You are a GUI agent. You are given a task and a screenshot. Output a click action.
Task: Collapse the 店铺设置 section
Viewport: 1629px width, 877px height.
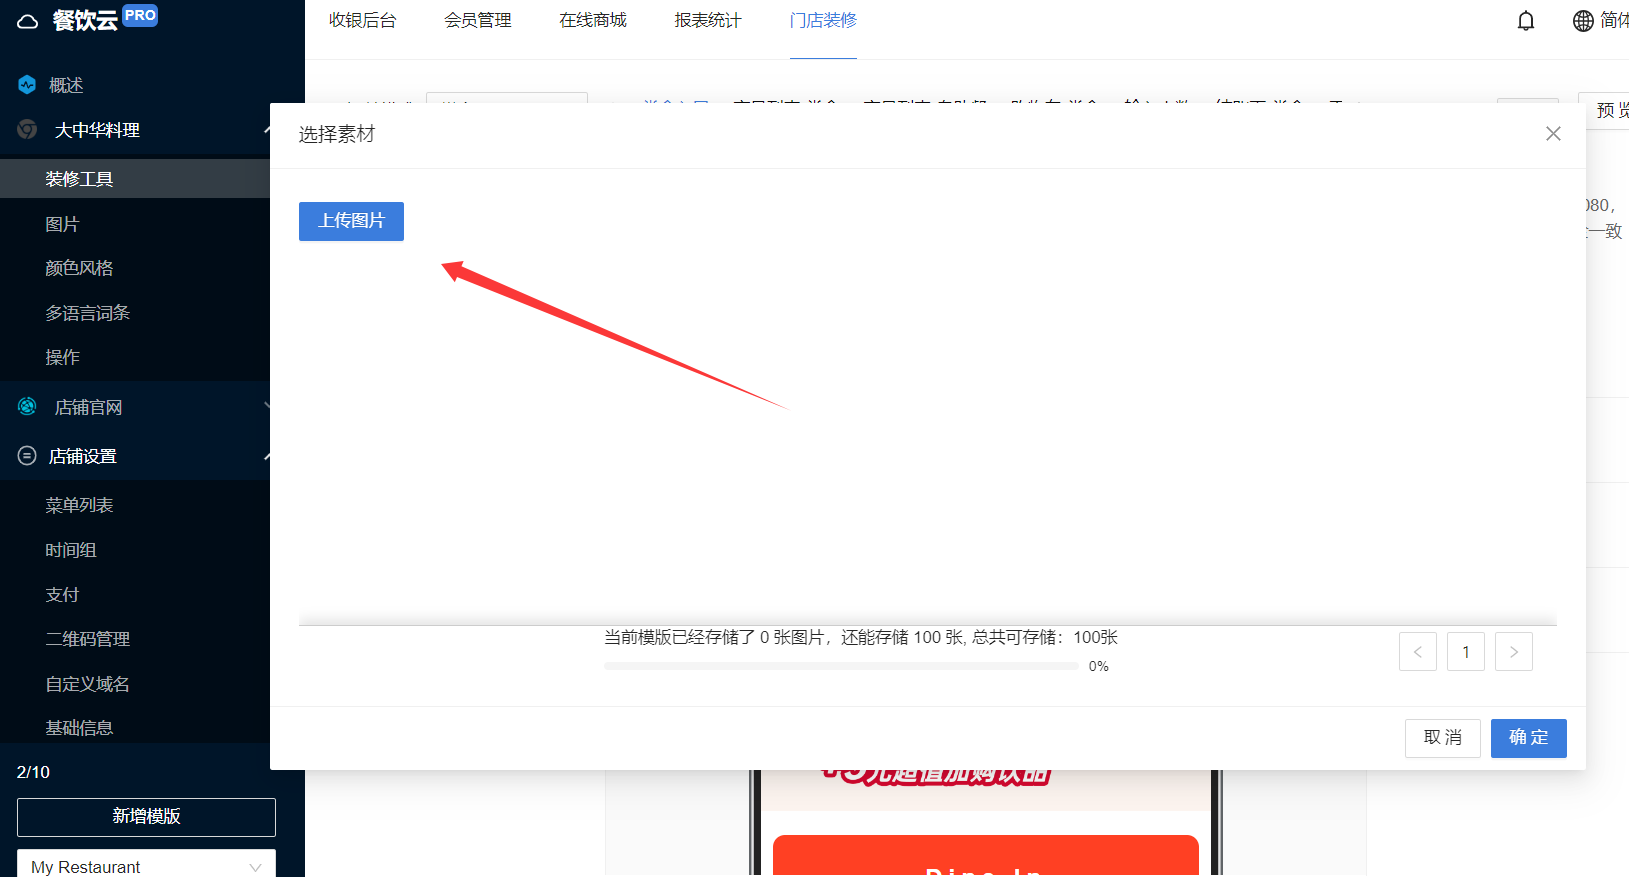click(266, 456)
